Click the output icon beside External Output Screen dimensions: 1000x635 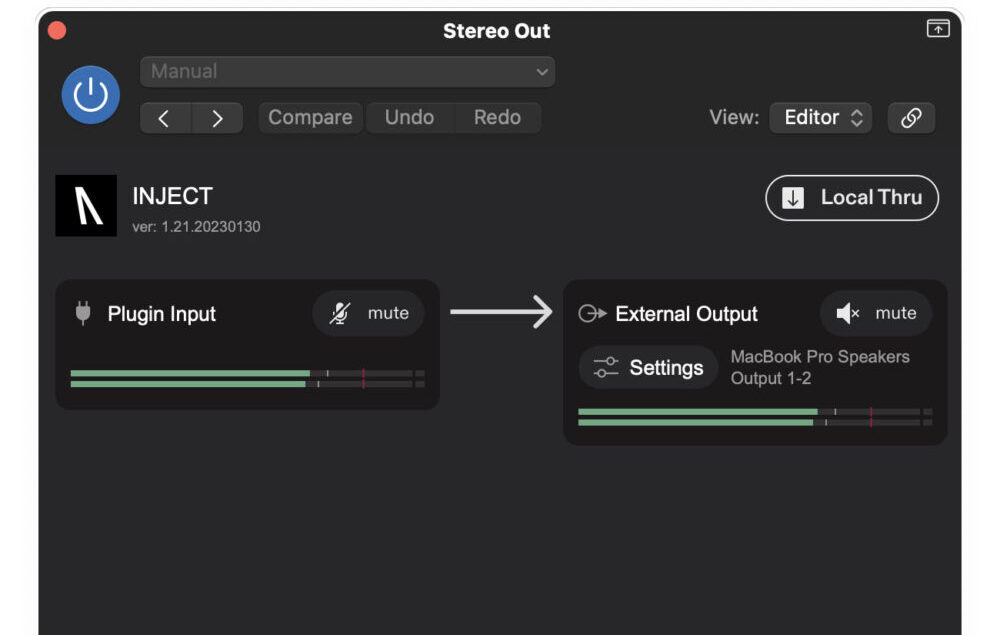(594, 313)
